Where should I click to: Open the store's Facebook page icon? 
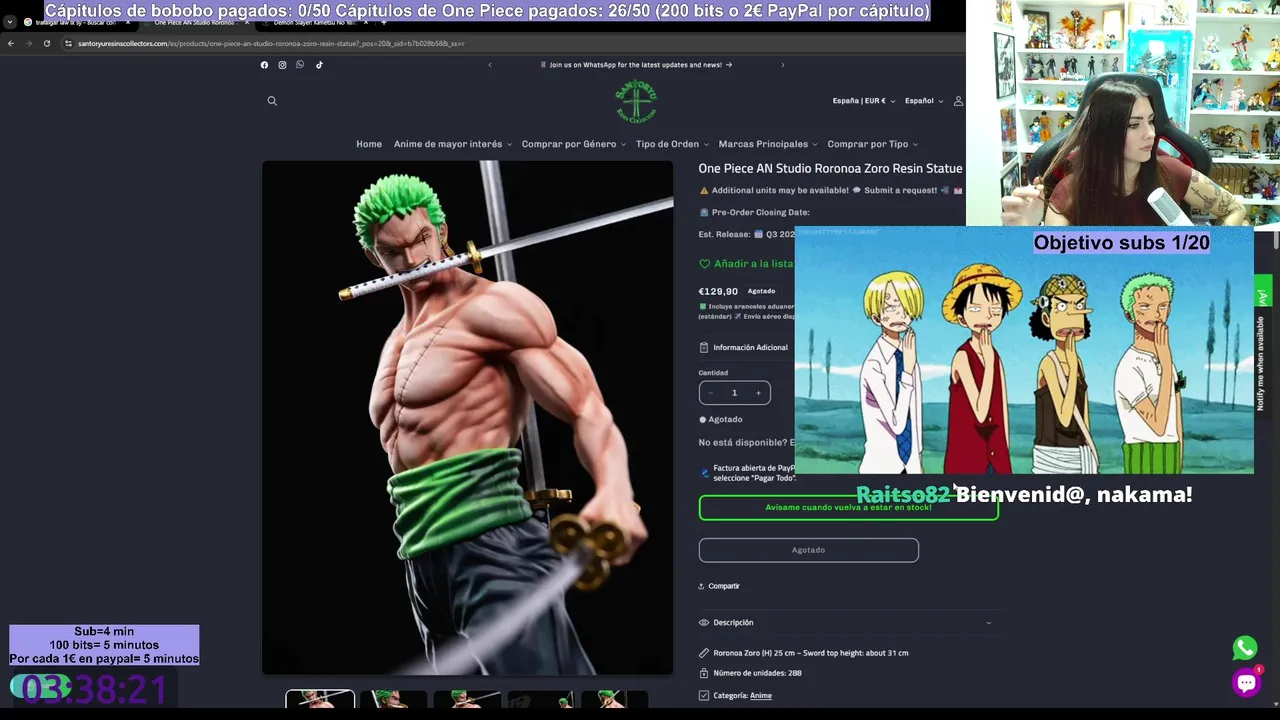pyautogui.click(x=264, y=65)
